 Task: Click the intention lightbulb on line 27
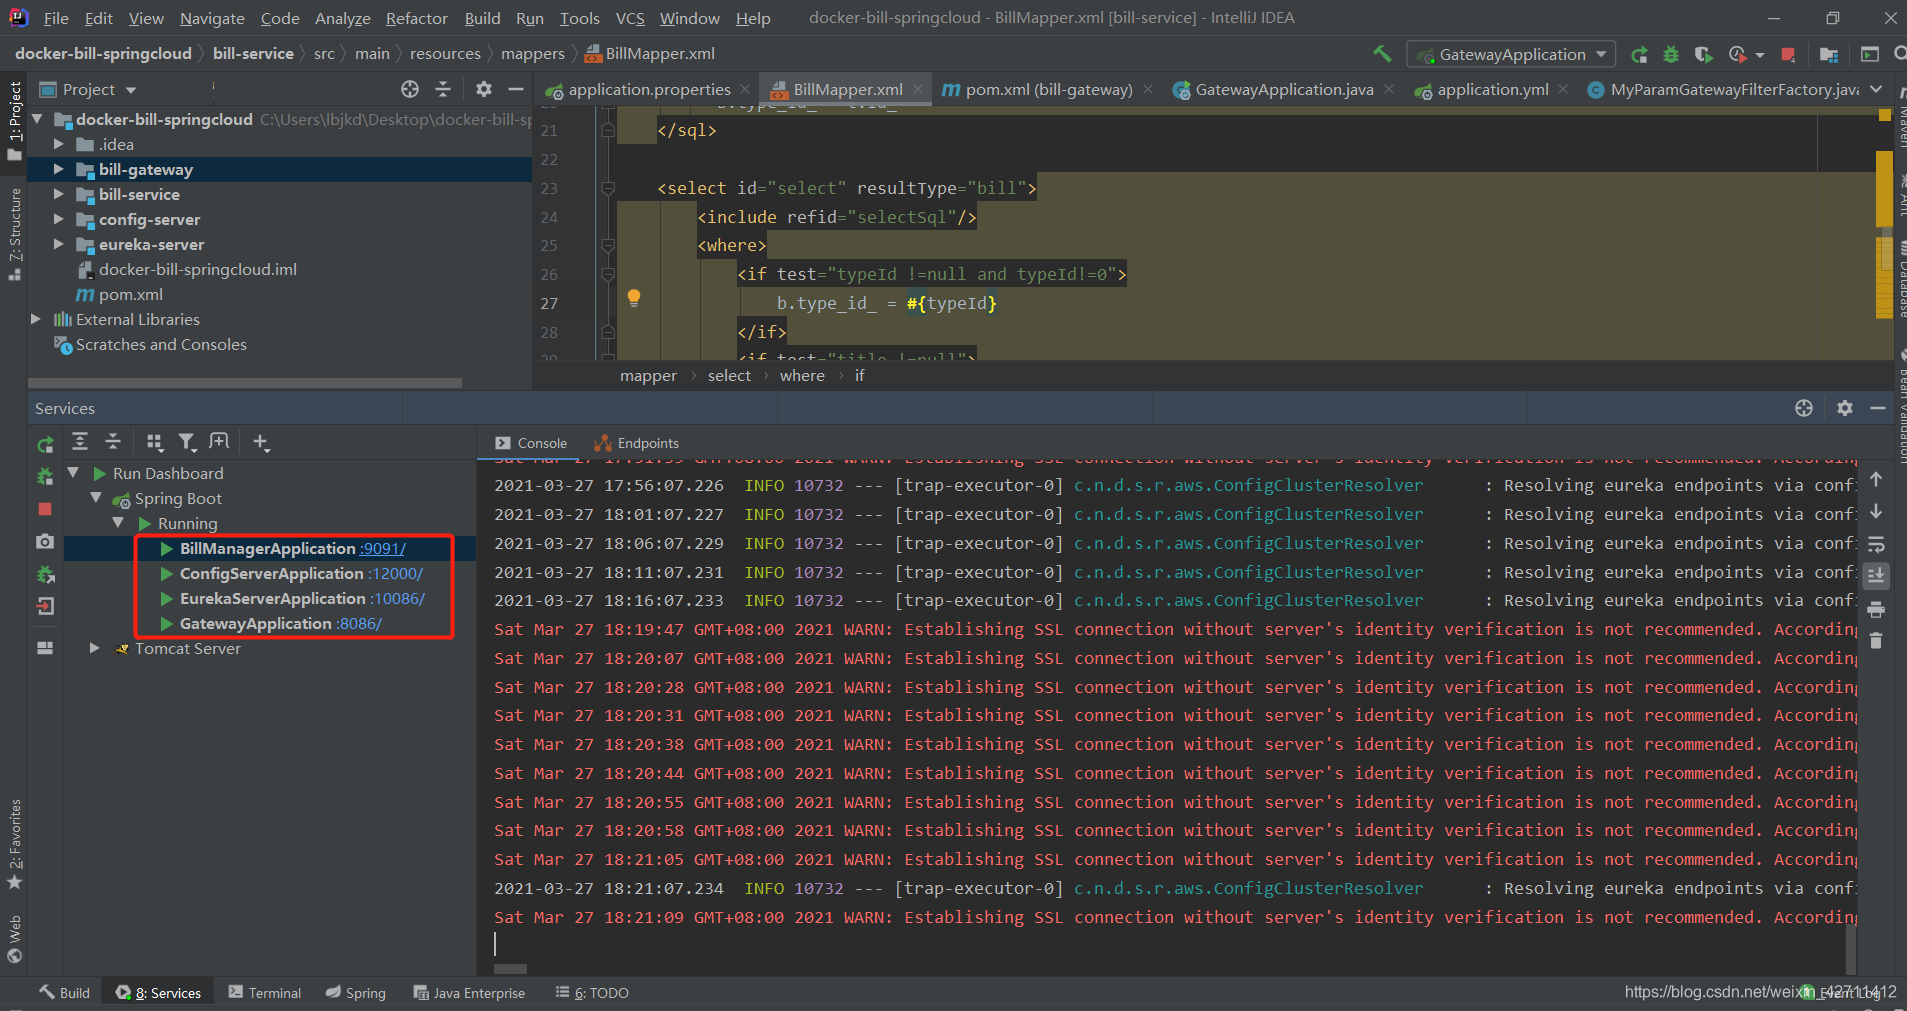(x=633, y=297)
